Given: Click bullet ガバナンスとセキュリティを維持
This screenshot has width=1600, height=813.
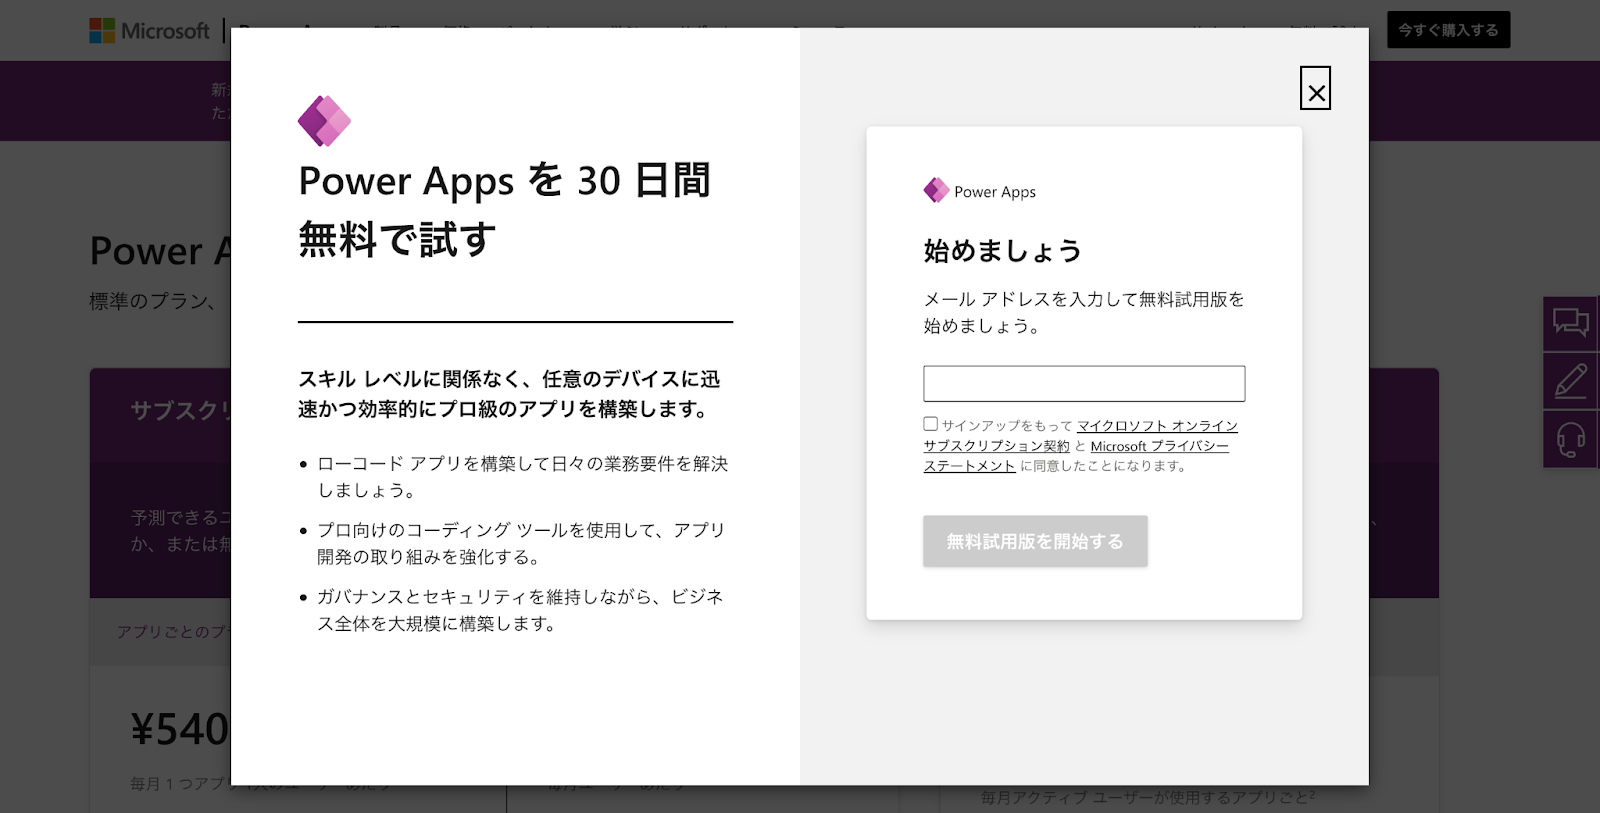Looking at the screenshot, I should tap(520, 610).
